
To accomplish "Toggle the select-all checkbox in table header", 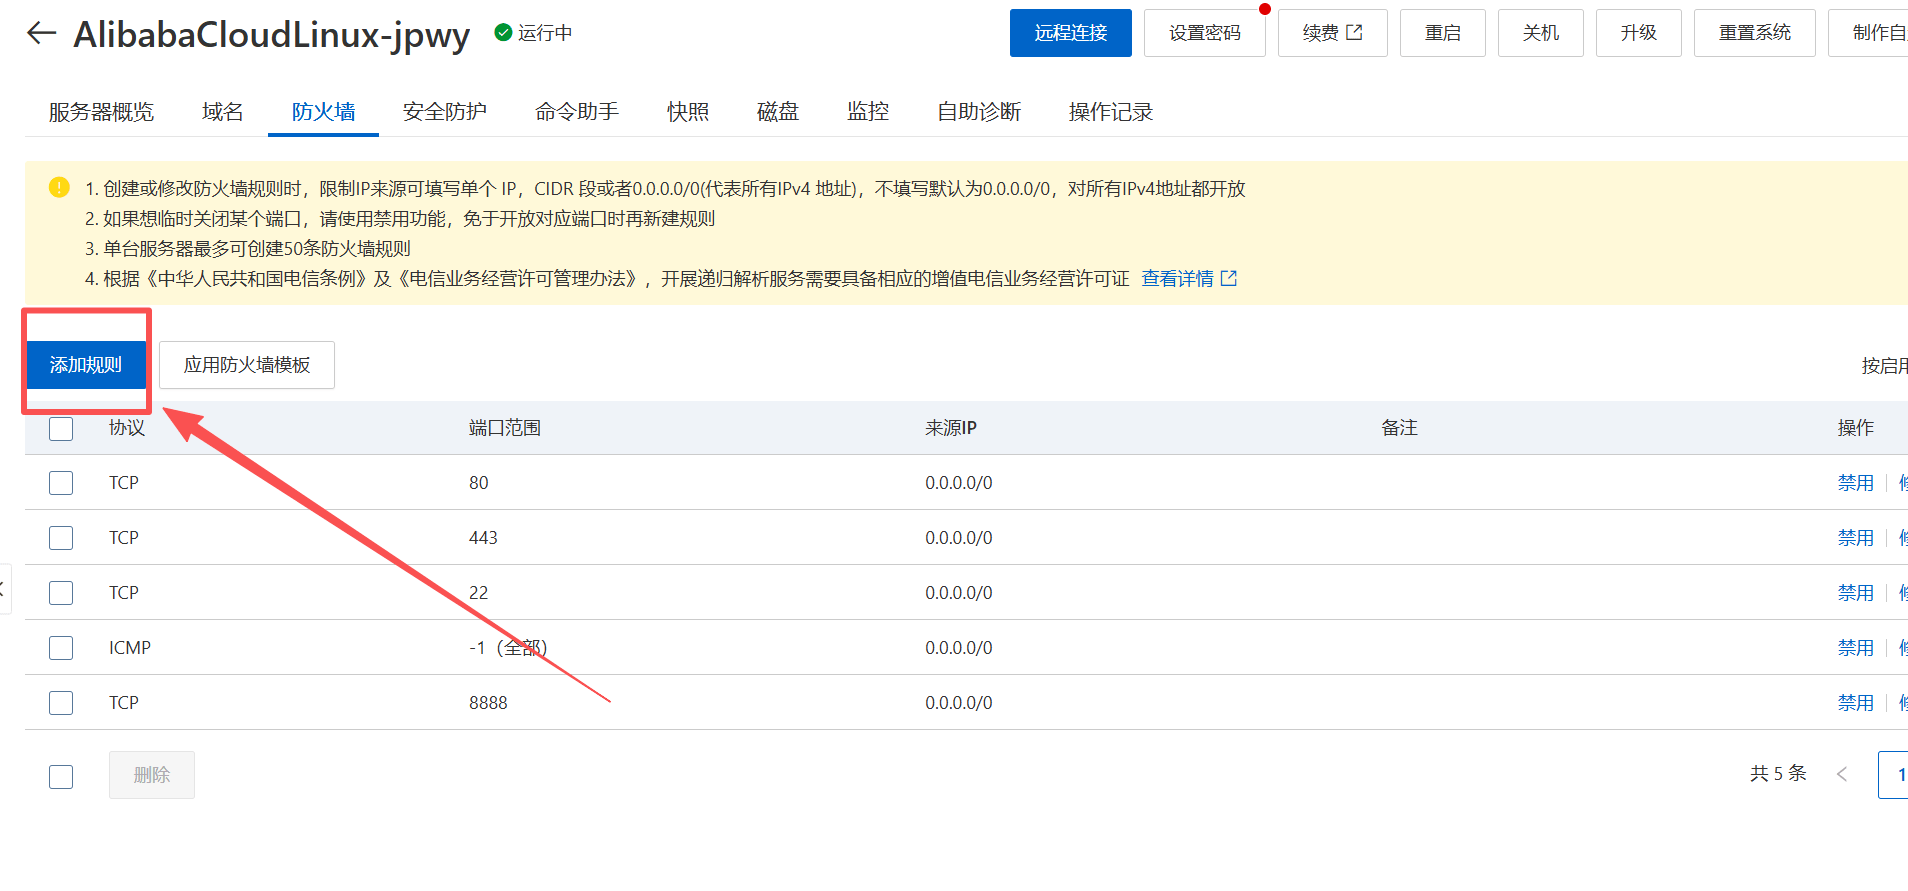I will pos(61,429).
